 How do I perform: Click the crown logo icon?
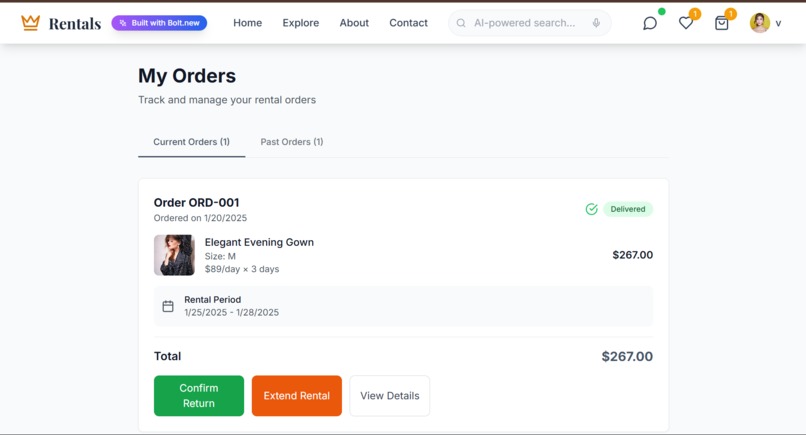[30, 23]
